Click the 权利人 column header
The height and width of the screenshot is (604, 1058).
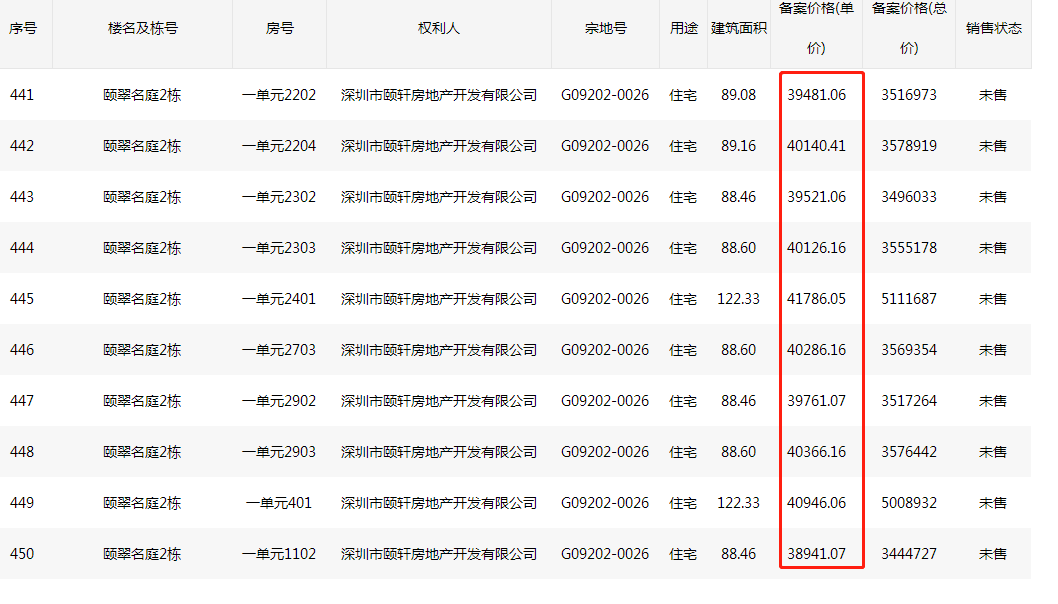439,28
